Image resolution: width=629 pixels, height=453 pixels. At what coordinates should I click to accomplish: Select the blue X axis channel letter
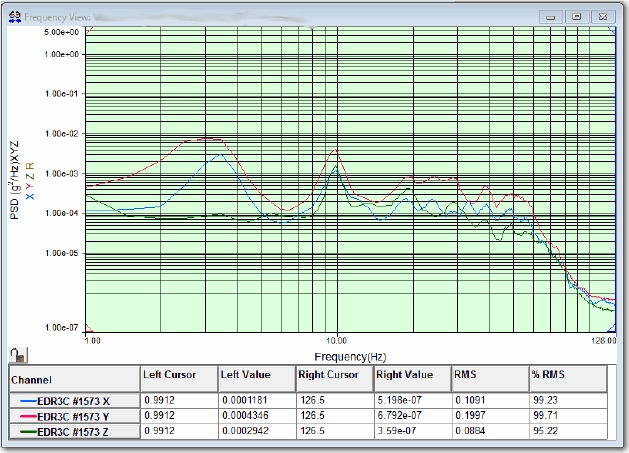click(x=30, y=197)
